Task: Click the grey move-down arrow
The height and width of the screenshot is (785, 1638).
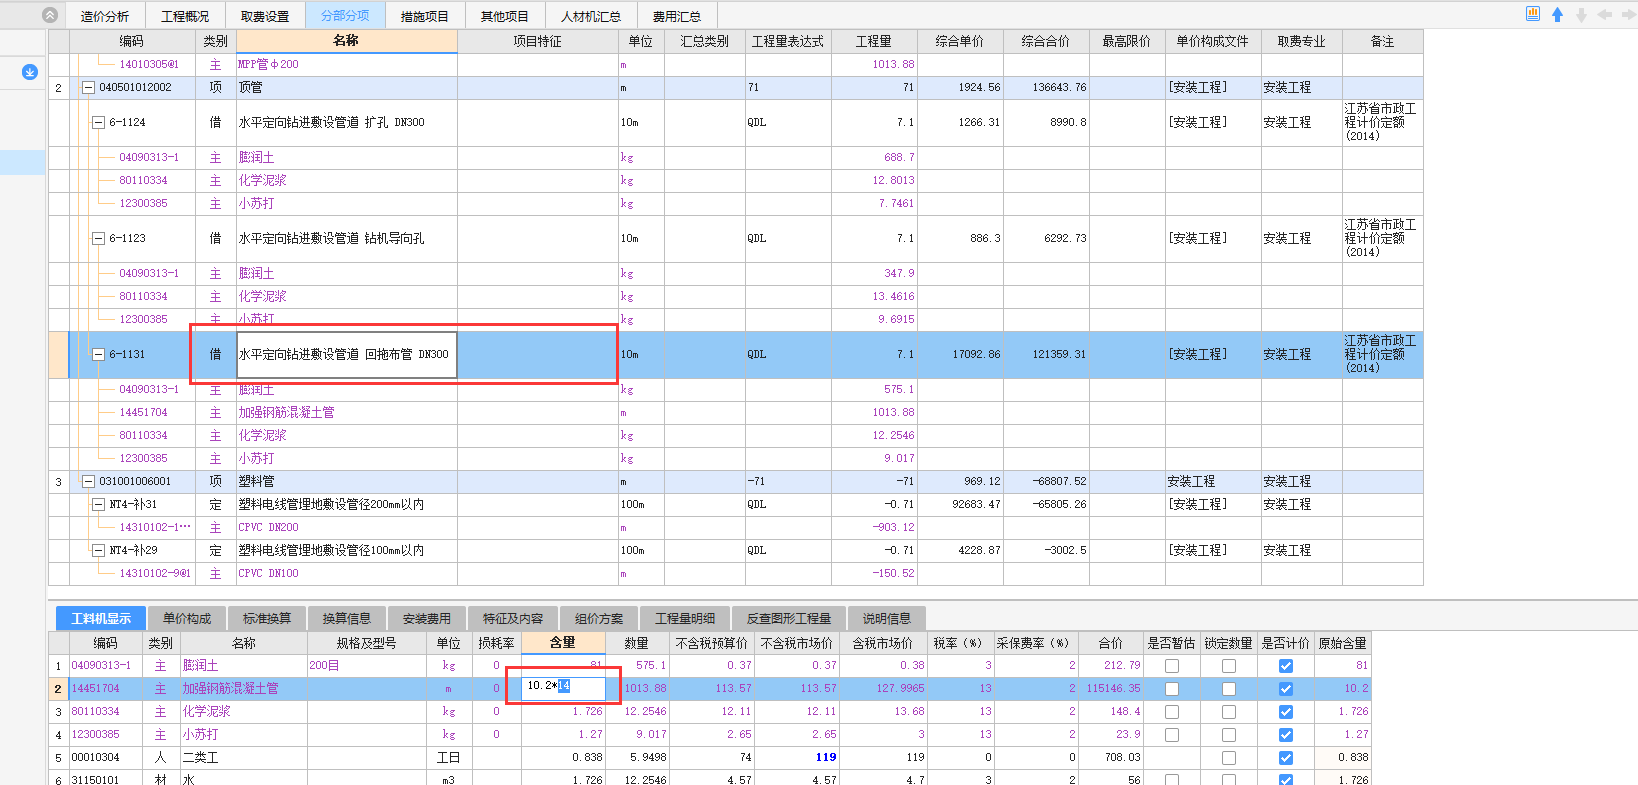Action: (x=1581, y=15)
